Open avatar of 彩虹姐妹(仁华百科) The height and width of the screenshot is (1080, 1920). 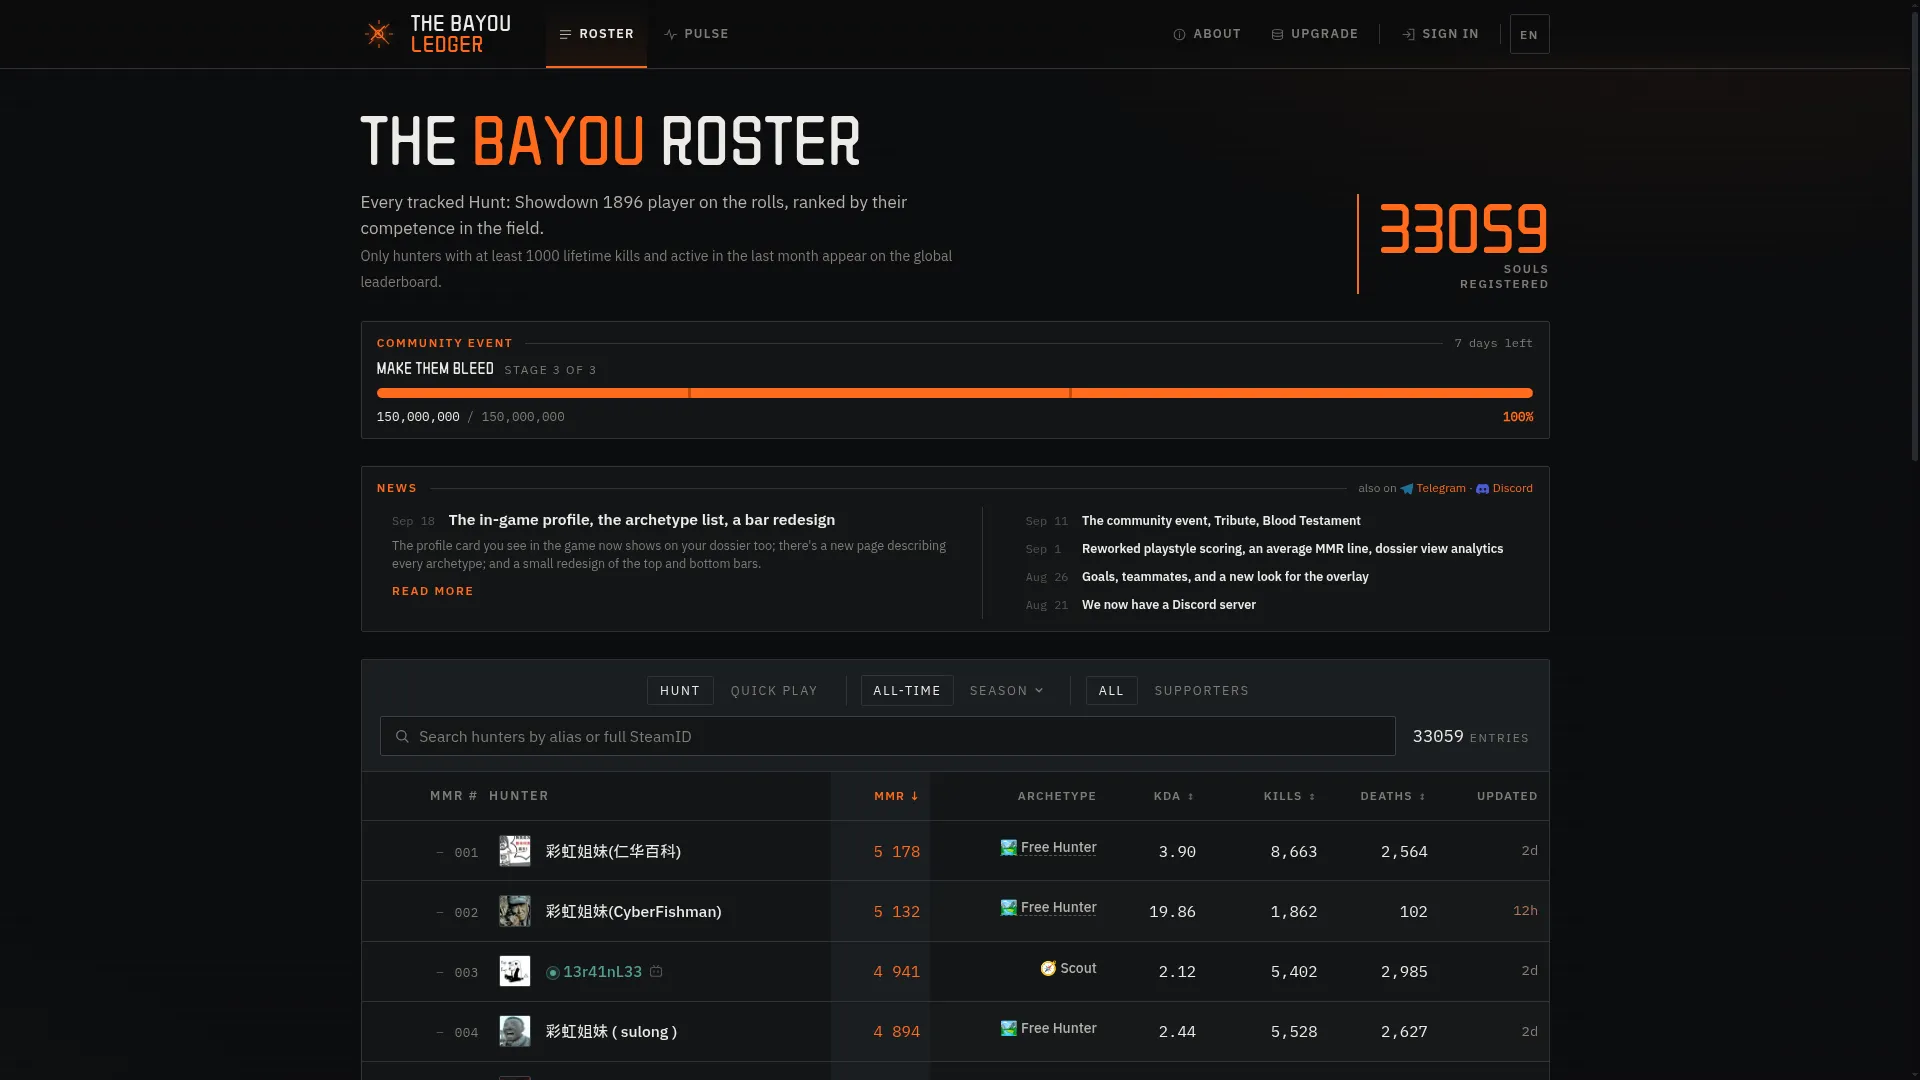515,851
